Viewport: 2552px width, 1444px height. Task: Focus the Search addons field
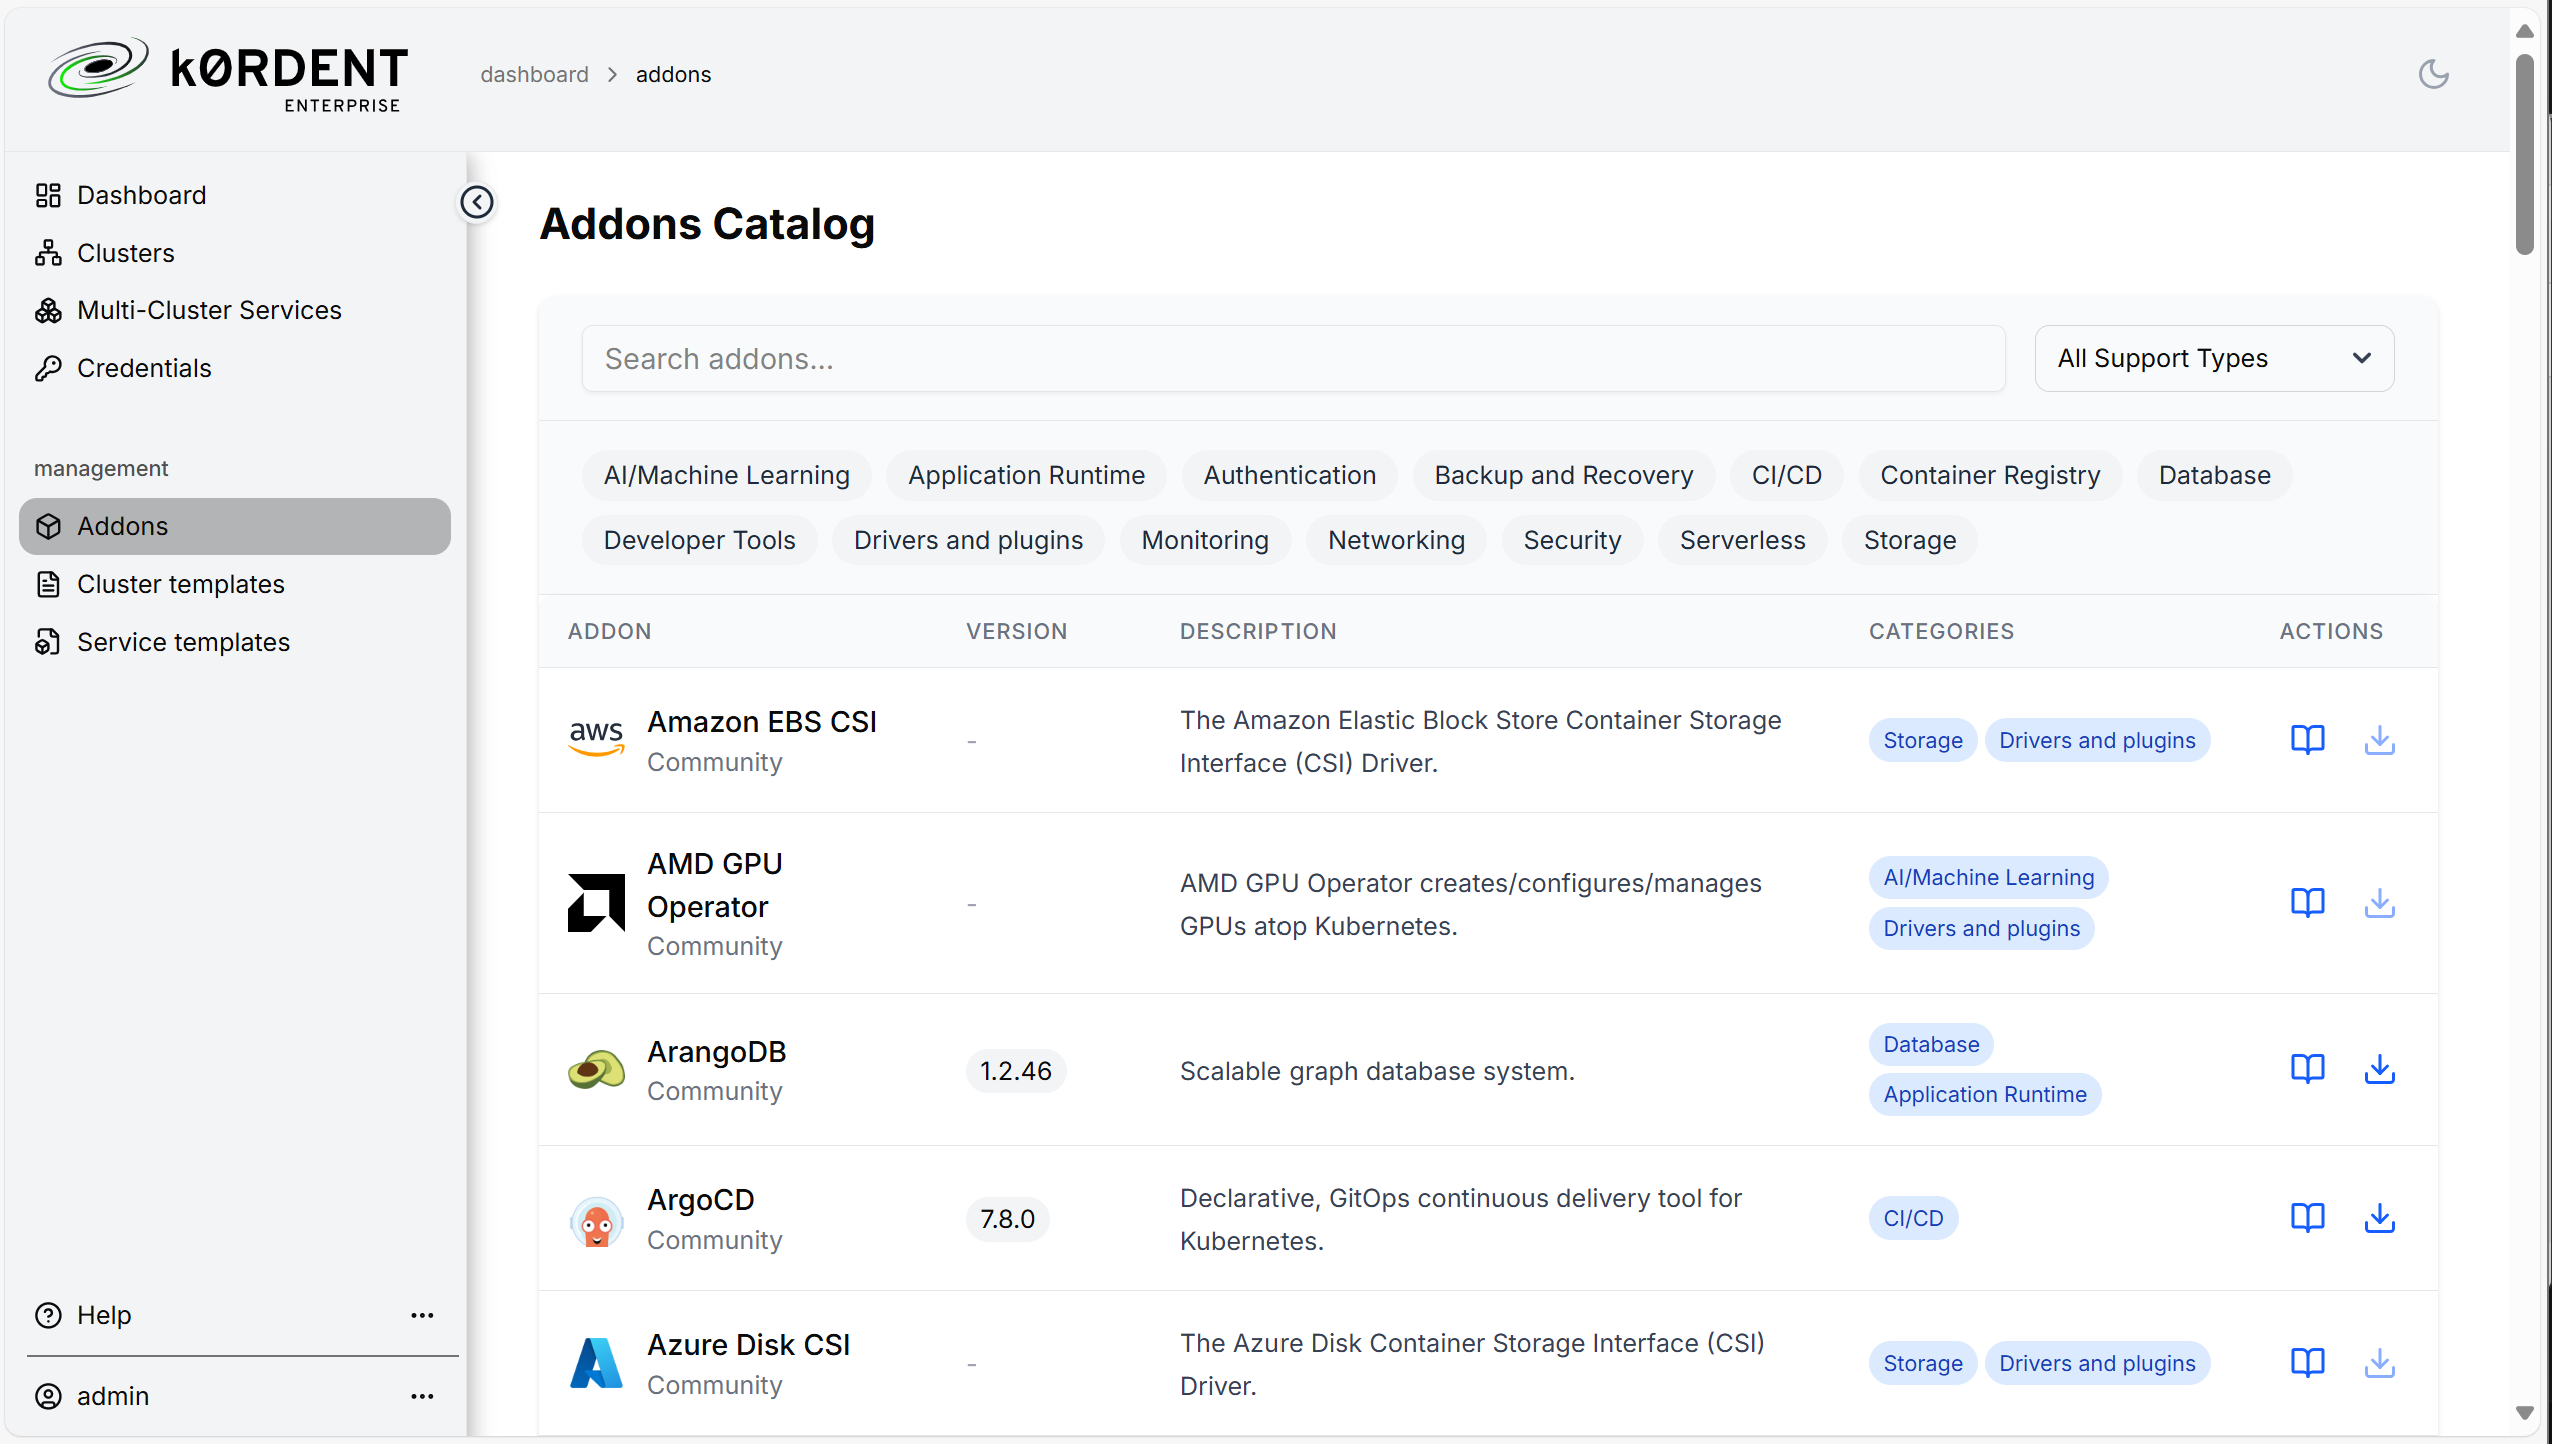[1293, 358]
